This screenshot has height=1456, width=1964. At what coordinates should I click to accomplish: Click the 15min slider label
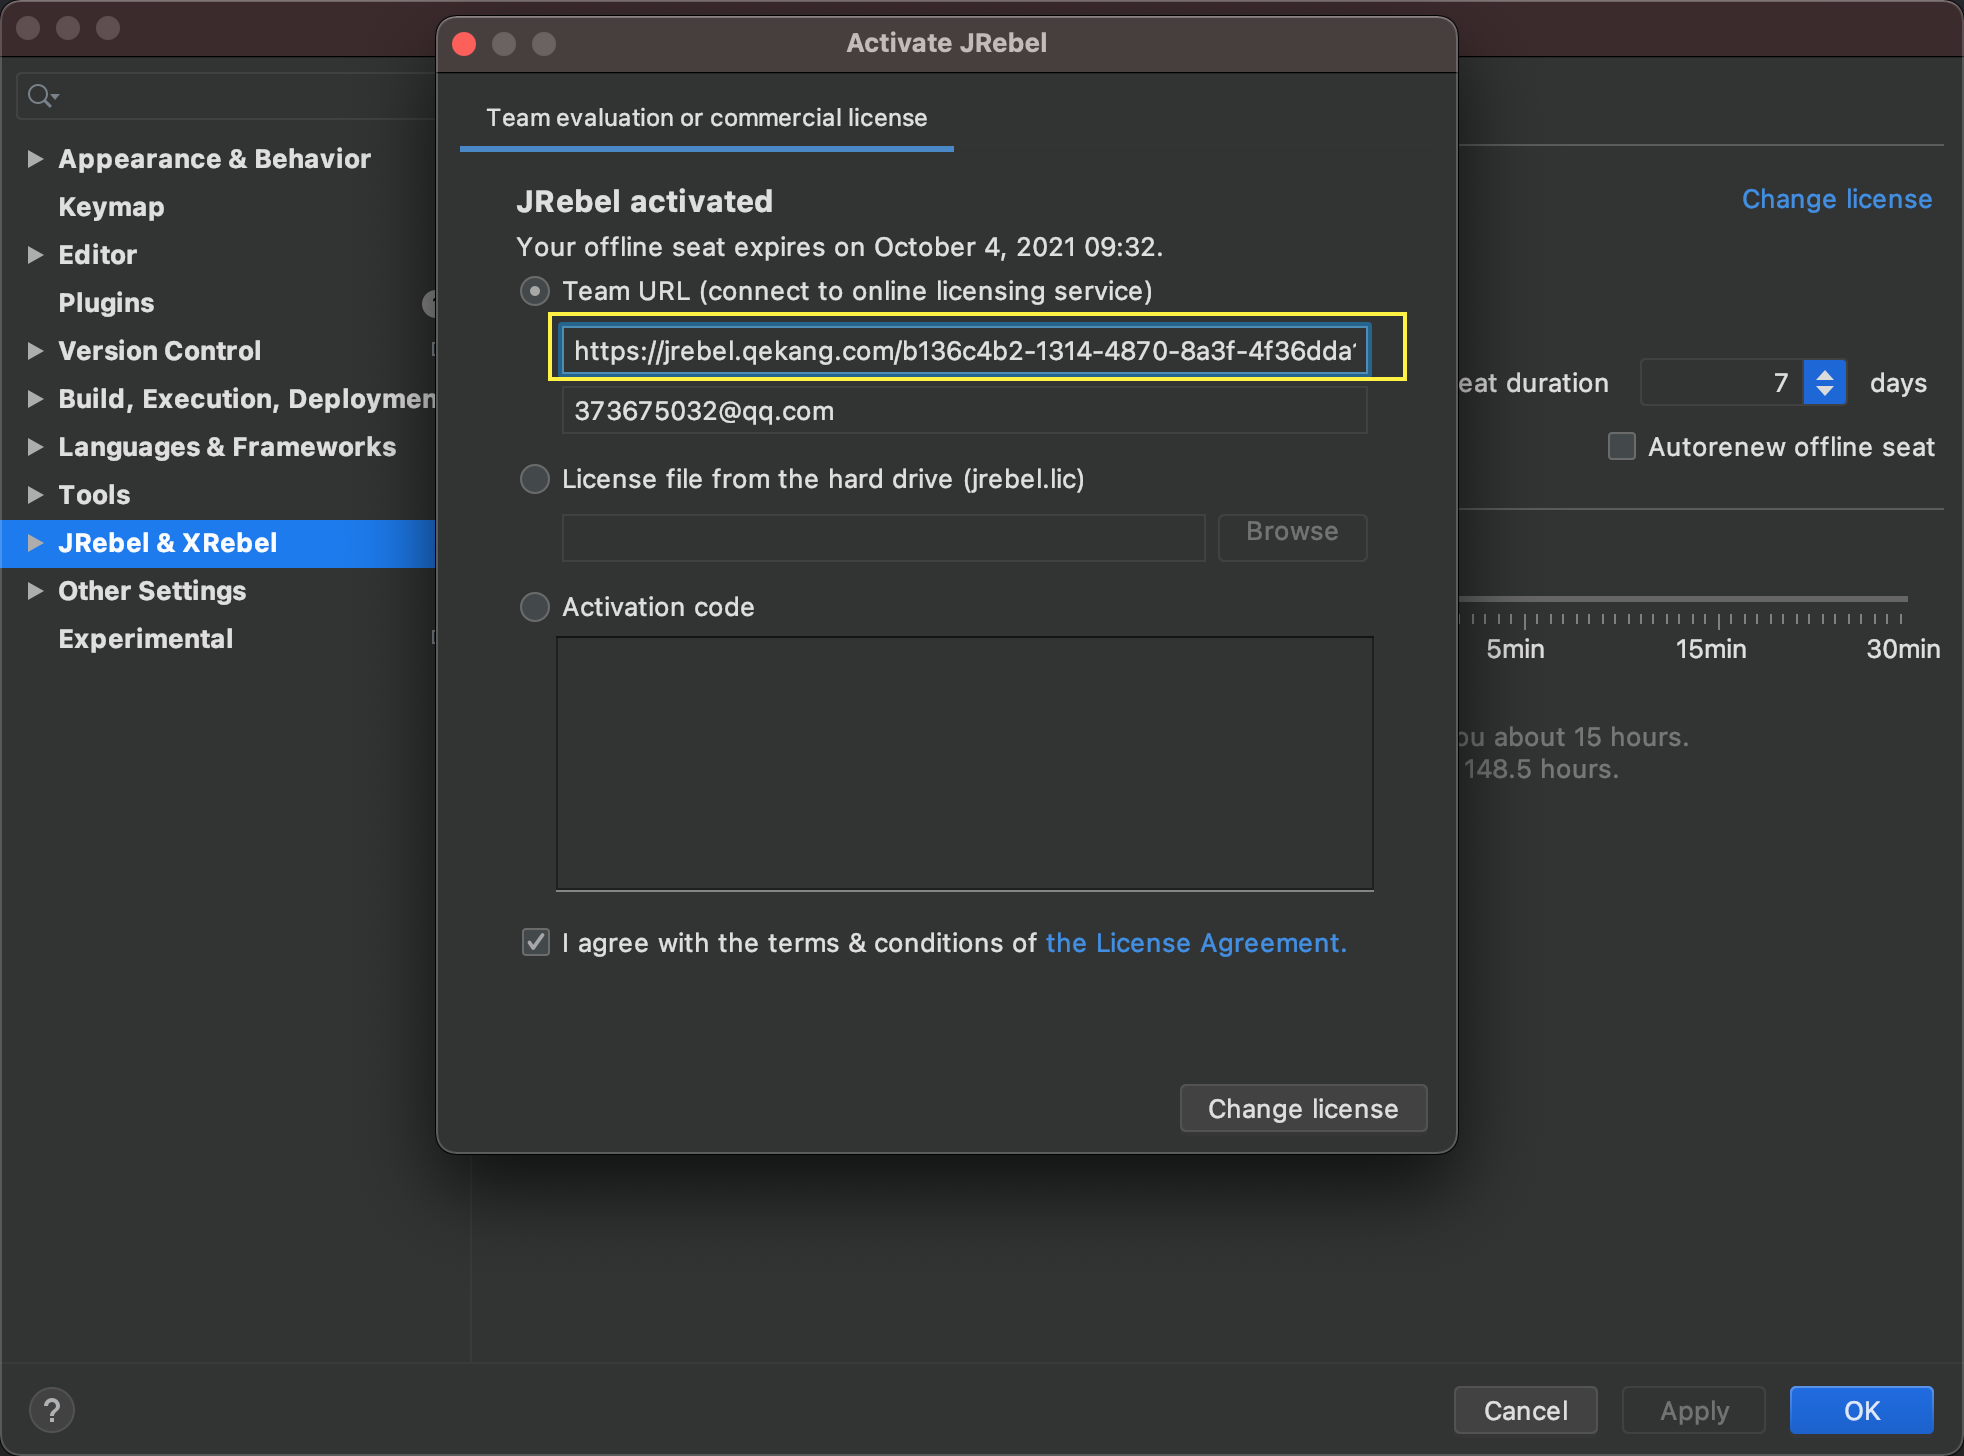[1711, 649]
